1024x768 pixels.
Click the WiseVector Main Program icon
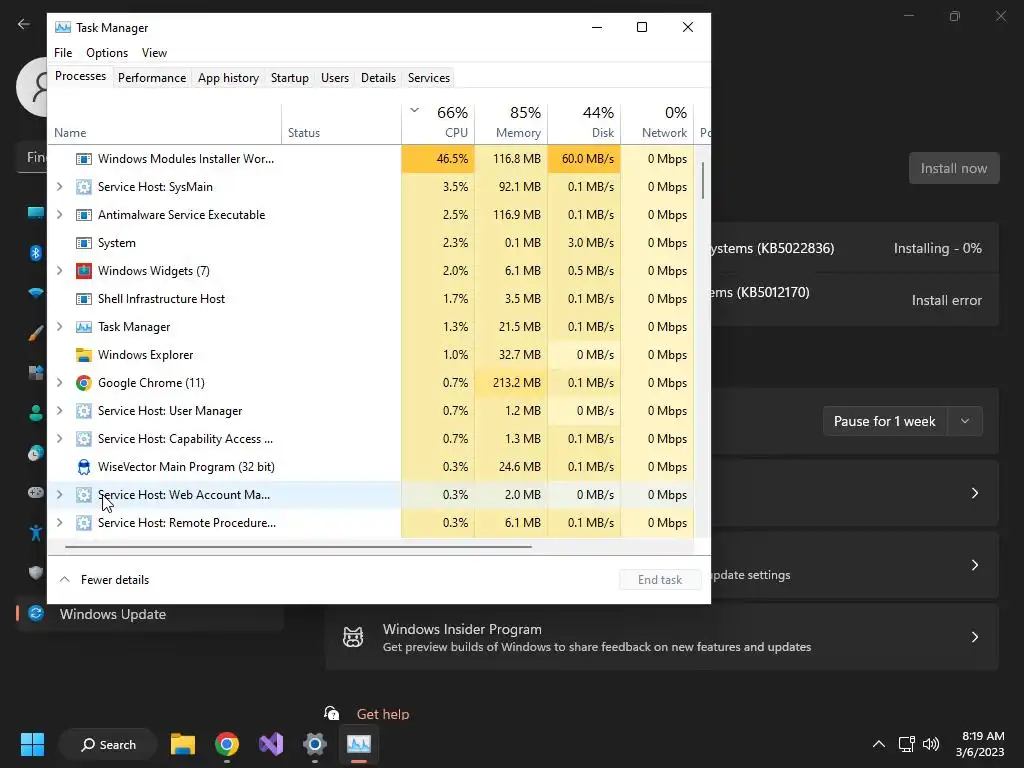point(84,467)
